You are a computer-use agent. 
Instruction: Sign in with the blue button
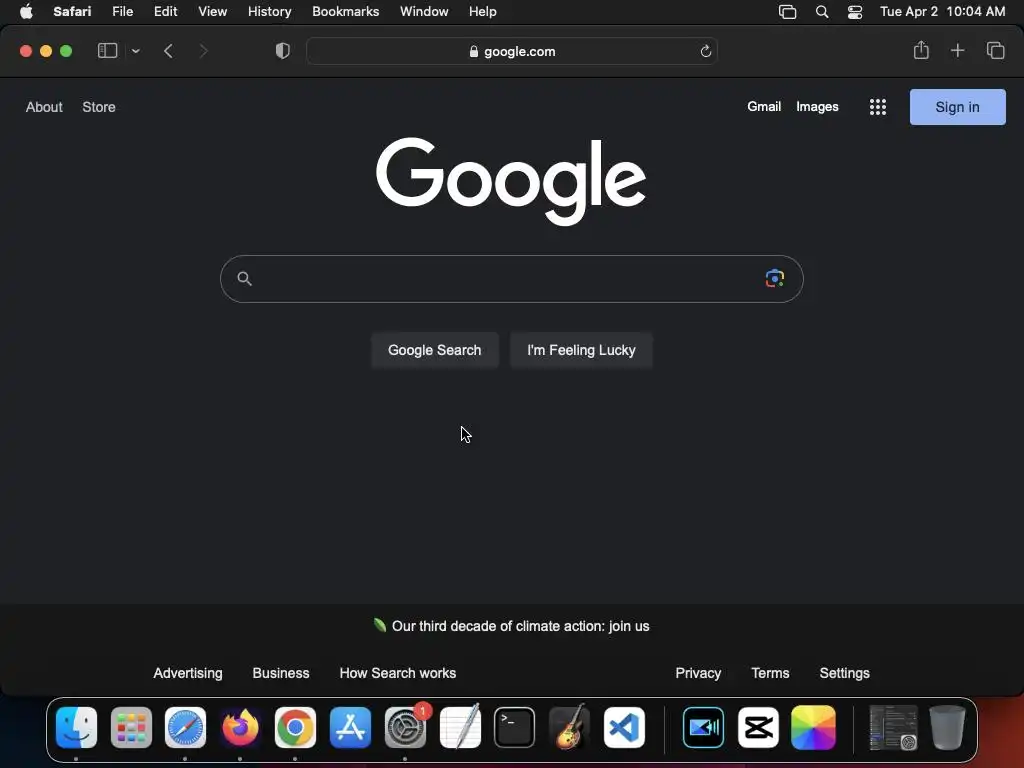[957, 107]
